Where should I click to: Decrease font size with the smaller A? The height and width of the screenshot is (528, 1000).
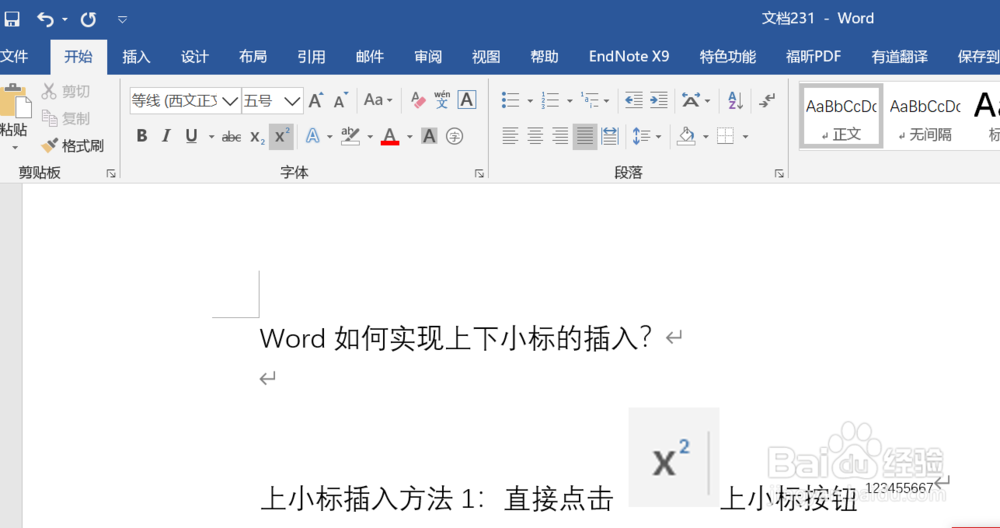coord(341,100)
